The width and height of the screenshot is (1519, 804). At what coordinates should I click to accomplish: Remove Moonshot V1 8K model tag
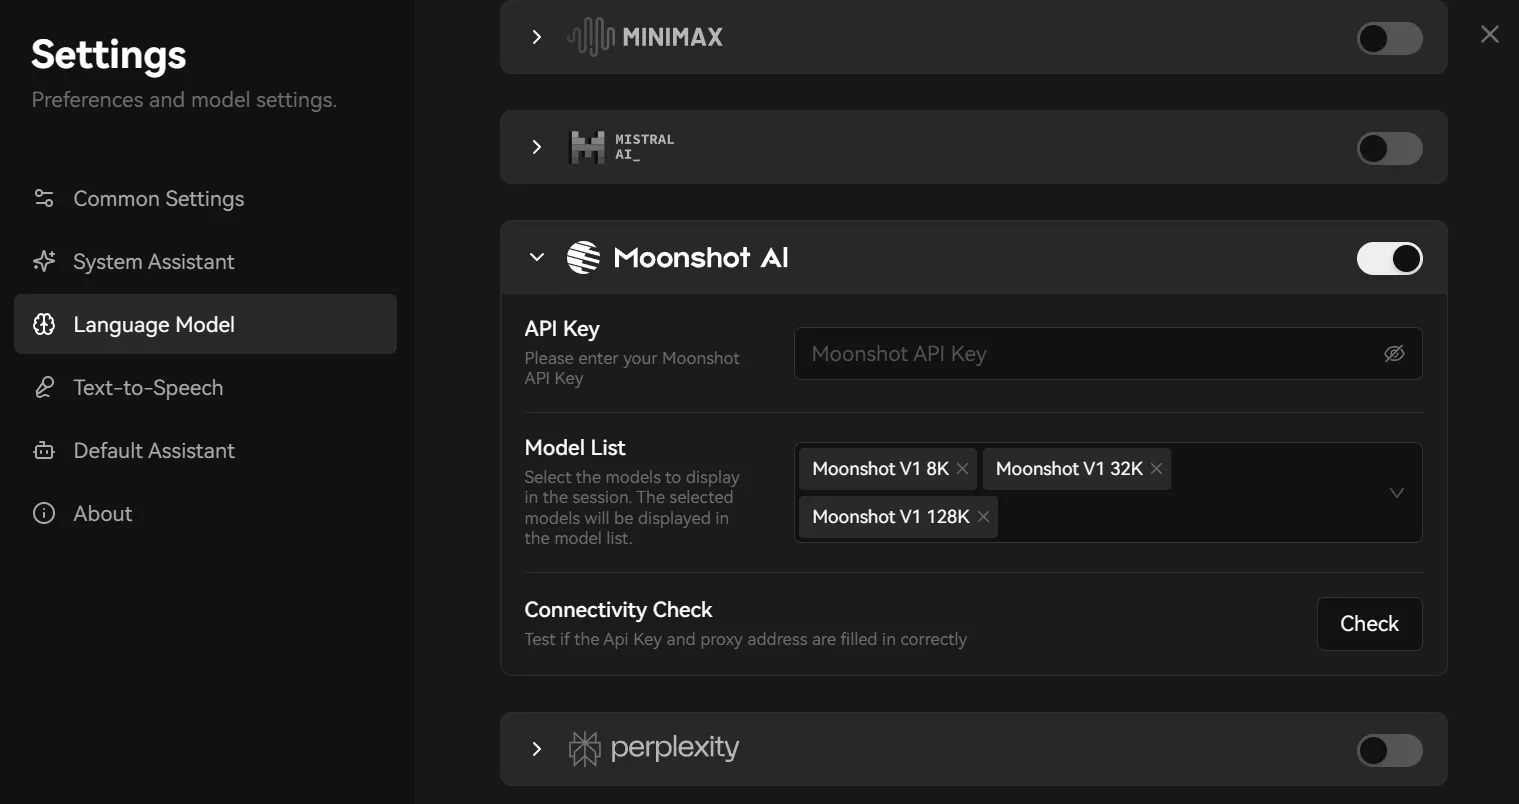pos(962,469)
